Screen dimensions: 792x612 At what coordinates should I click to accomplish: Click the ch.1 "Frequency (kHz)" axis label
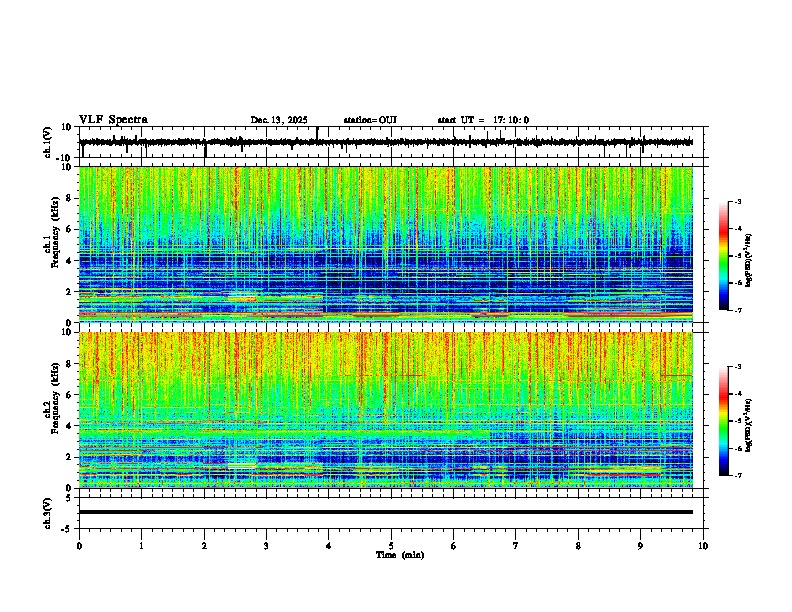(53, 232)
